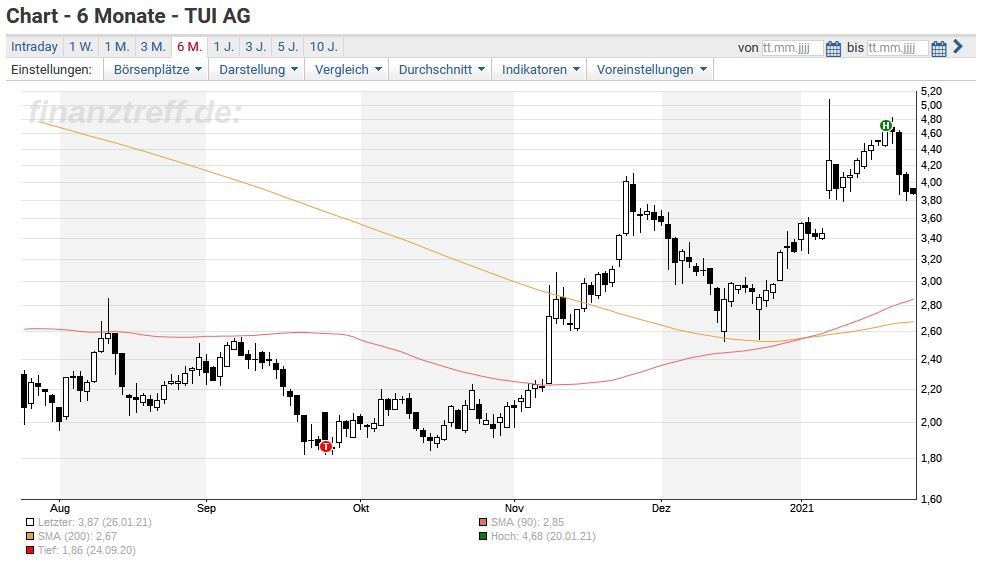
Task: Click the 'bis' end date input field
Action: (x=897, y=48)
